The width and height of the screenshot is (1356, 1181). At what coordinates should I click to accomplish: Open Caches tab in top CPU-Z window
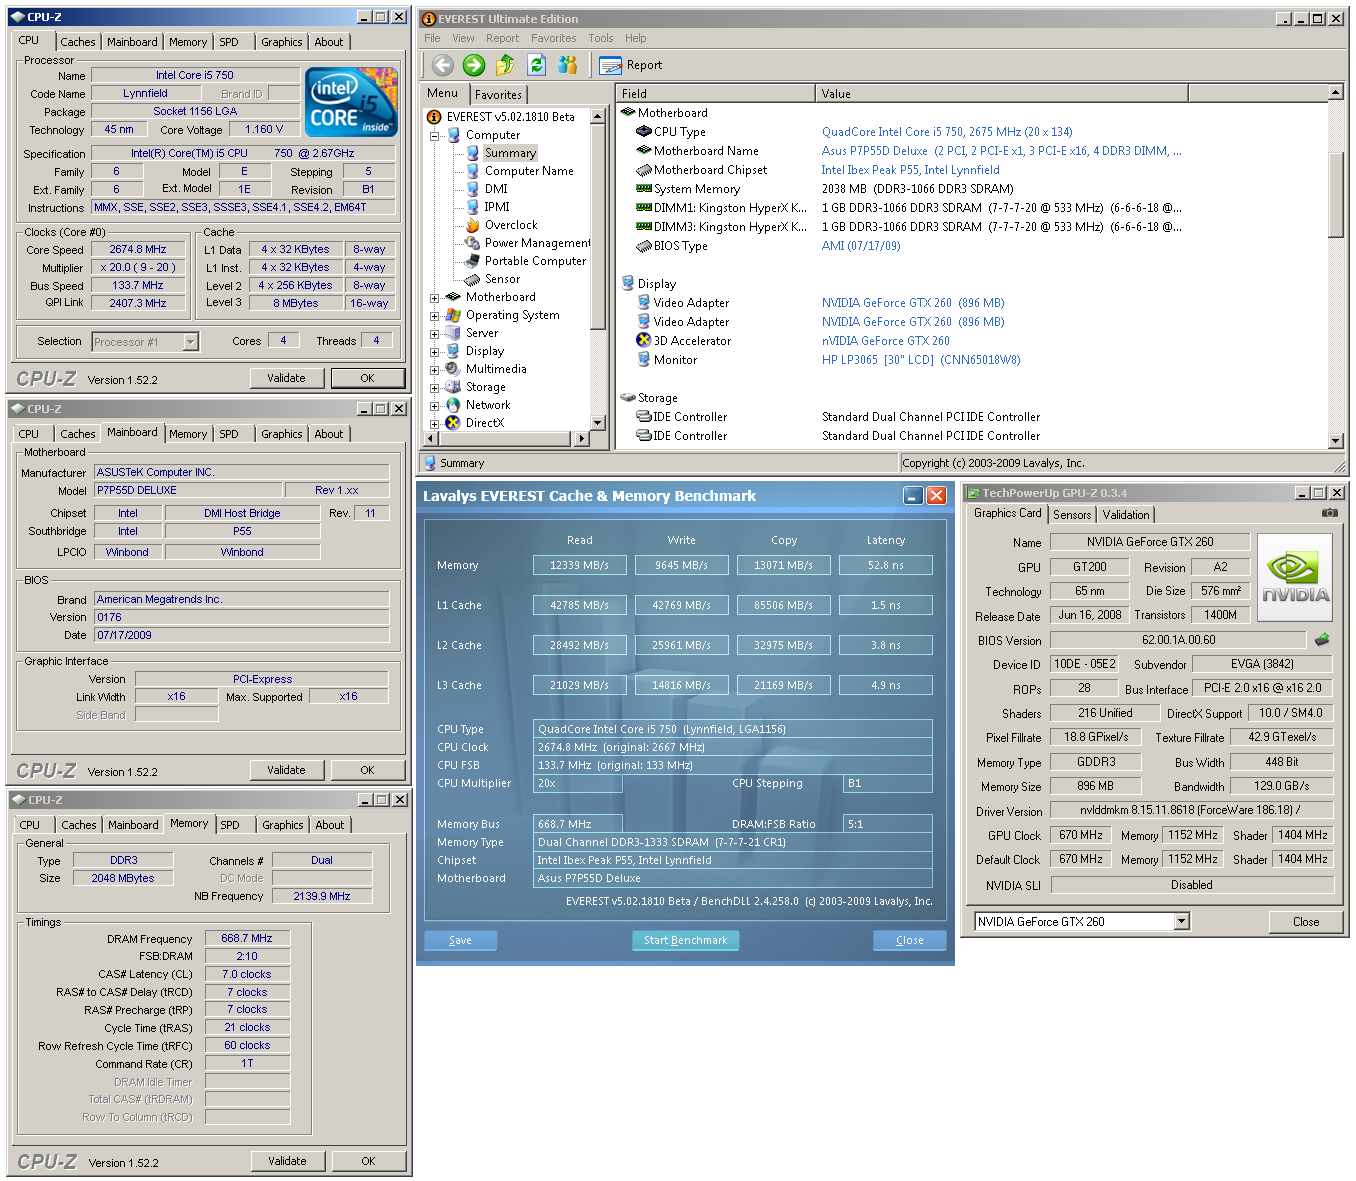tap(77, 42)
